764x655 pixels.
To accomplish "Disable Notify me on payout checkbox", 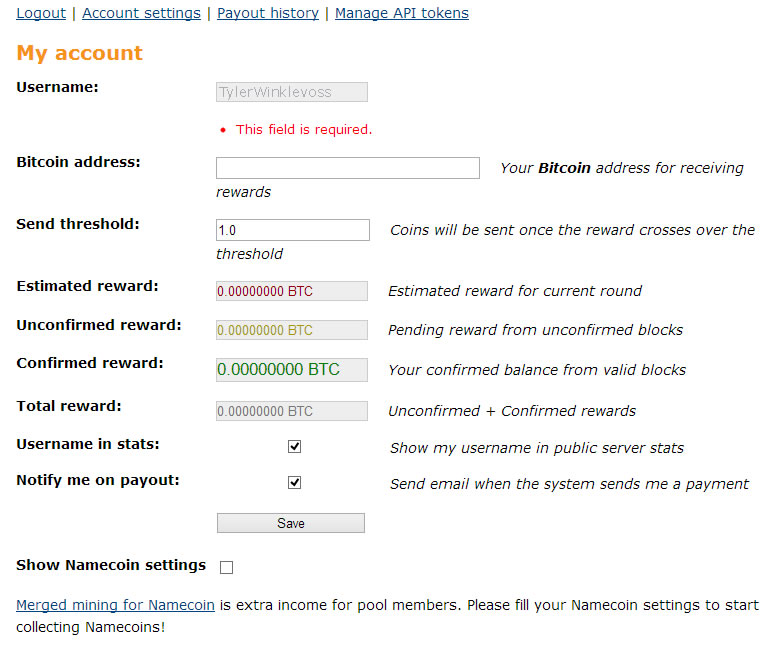I will tap(294, 482).
